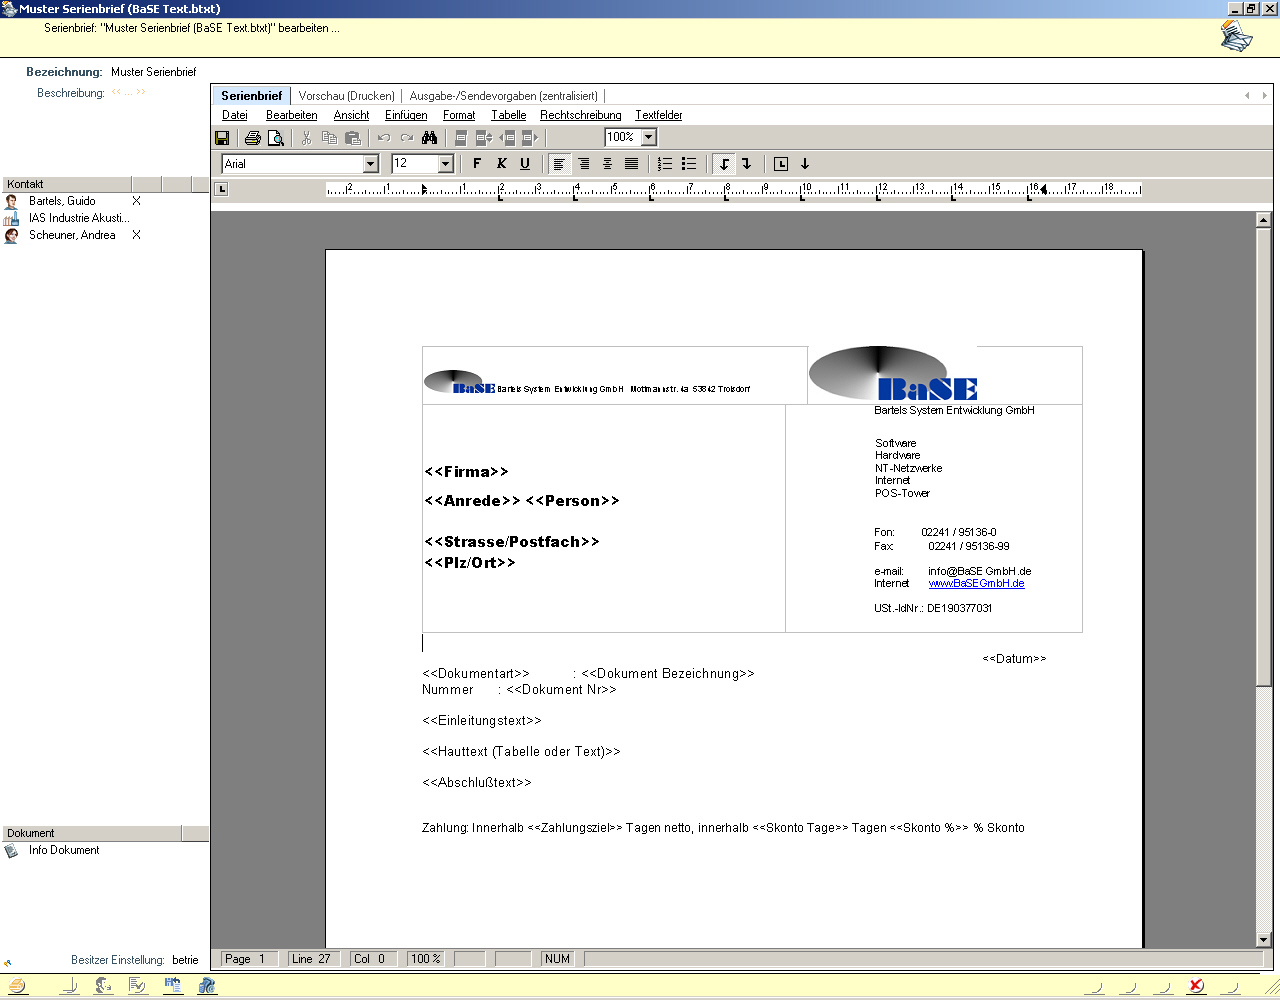Click the bulleted list icon
The width and height of the screenshot is (1280, 1000).
tap(689, 164)
